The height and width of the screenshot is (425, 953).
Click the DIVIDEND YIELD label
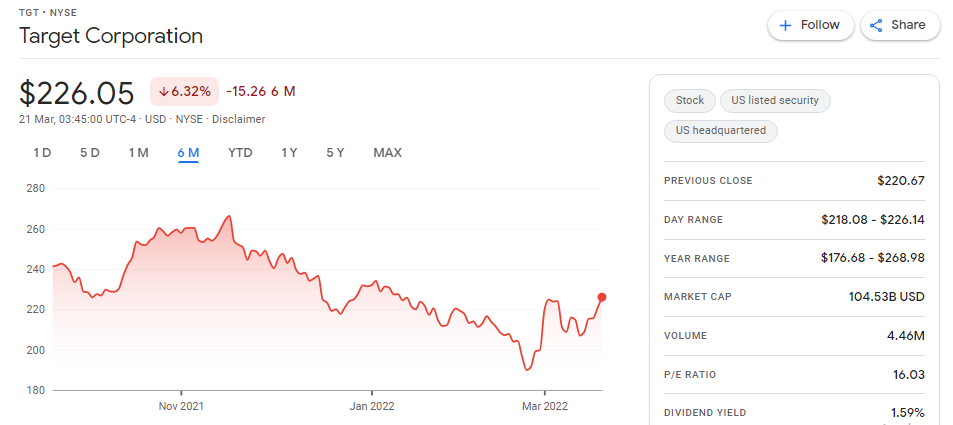[705, 413]
